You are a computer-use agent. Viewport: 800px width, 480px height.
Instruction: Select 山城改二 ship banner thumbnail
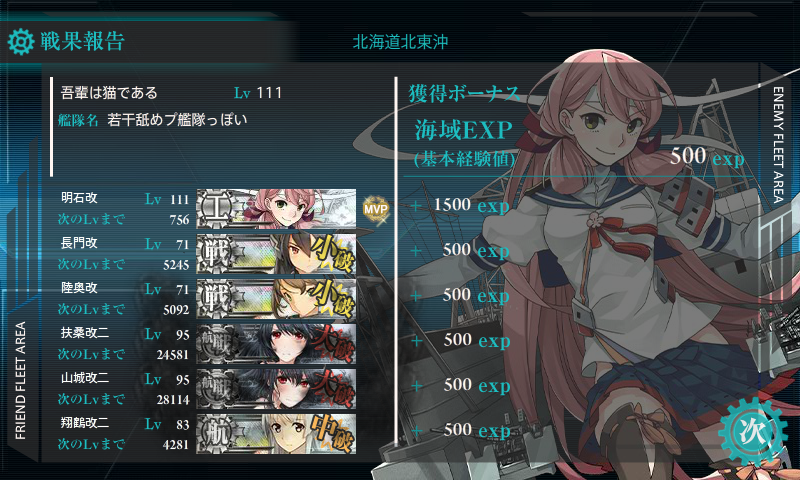[x=276, y=389]
